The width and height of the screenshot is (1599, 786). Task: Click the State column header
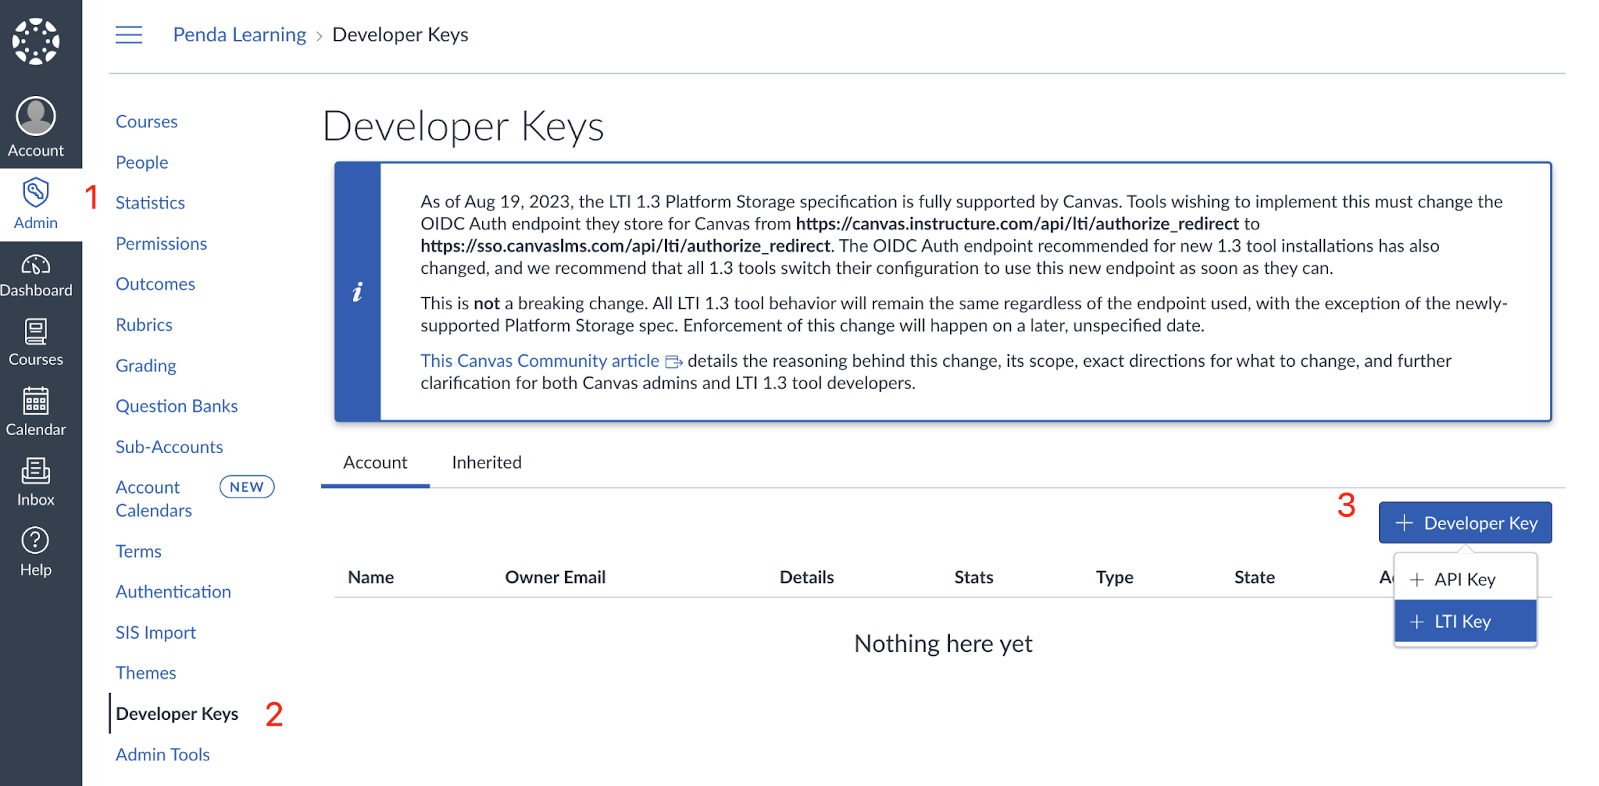tap(1255, 577)
